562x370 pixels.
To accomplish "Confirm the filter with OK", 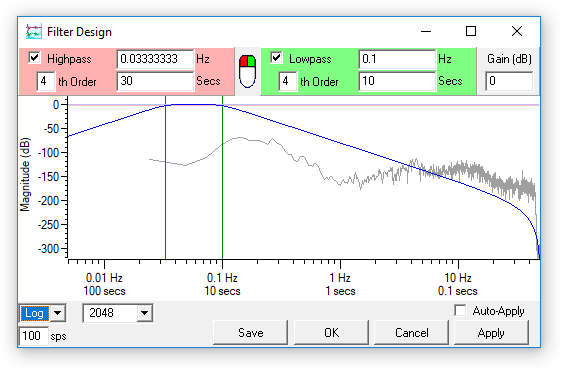I will coord(332,333).
